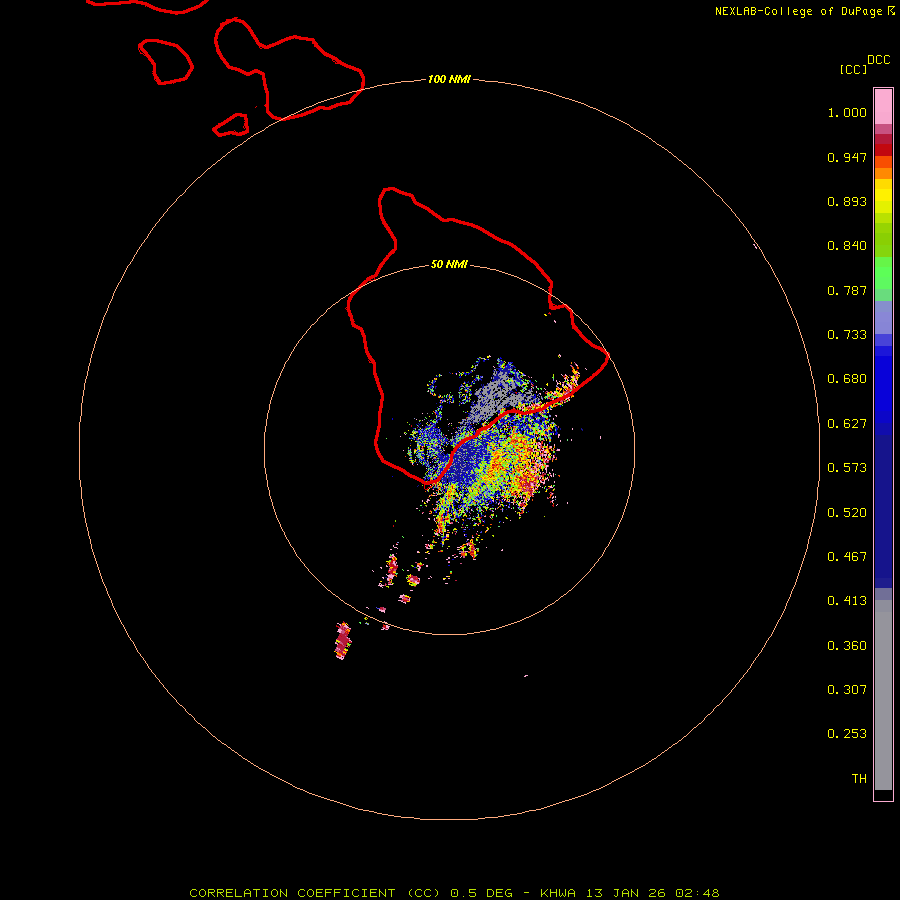Click the 0.573 scale value
Viewport: 900px width, 900px height.
847,468
